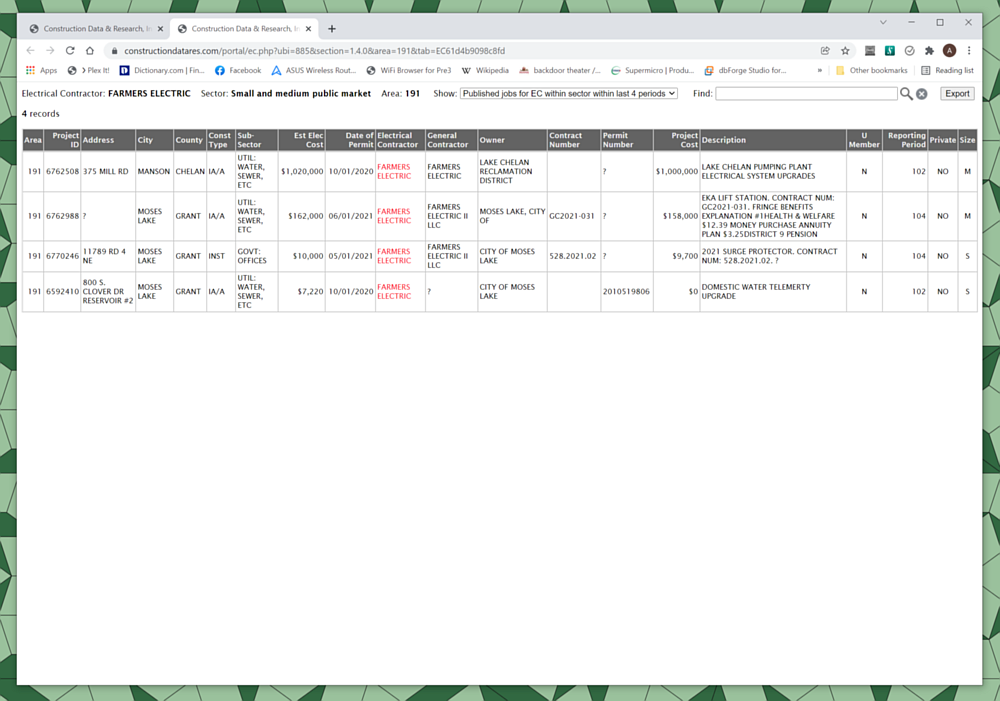Open a new browser tab
The image size is (1000, 701).
[x=332, y=29]
